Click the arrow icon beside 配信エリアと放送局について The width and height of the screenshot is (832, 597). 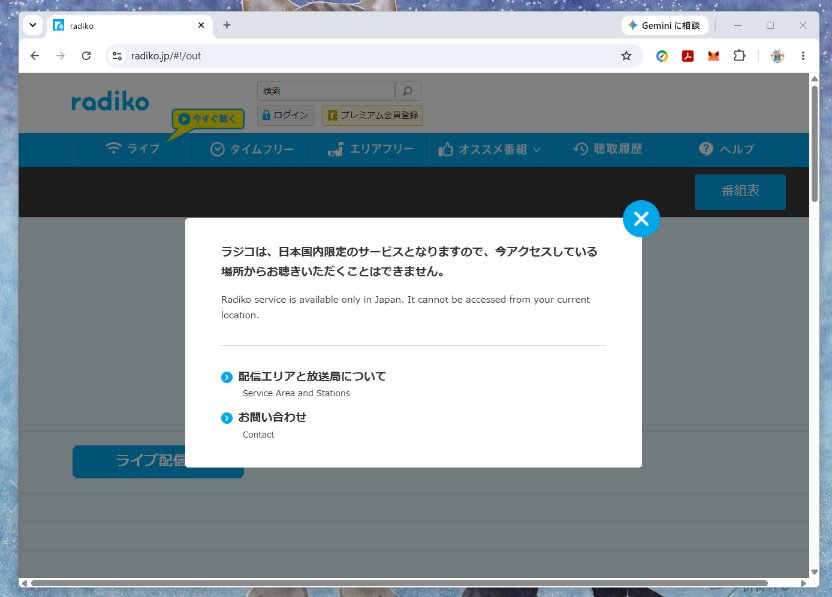tap(227, 377)
